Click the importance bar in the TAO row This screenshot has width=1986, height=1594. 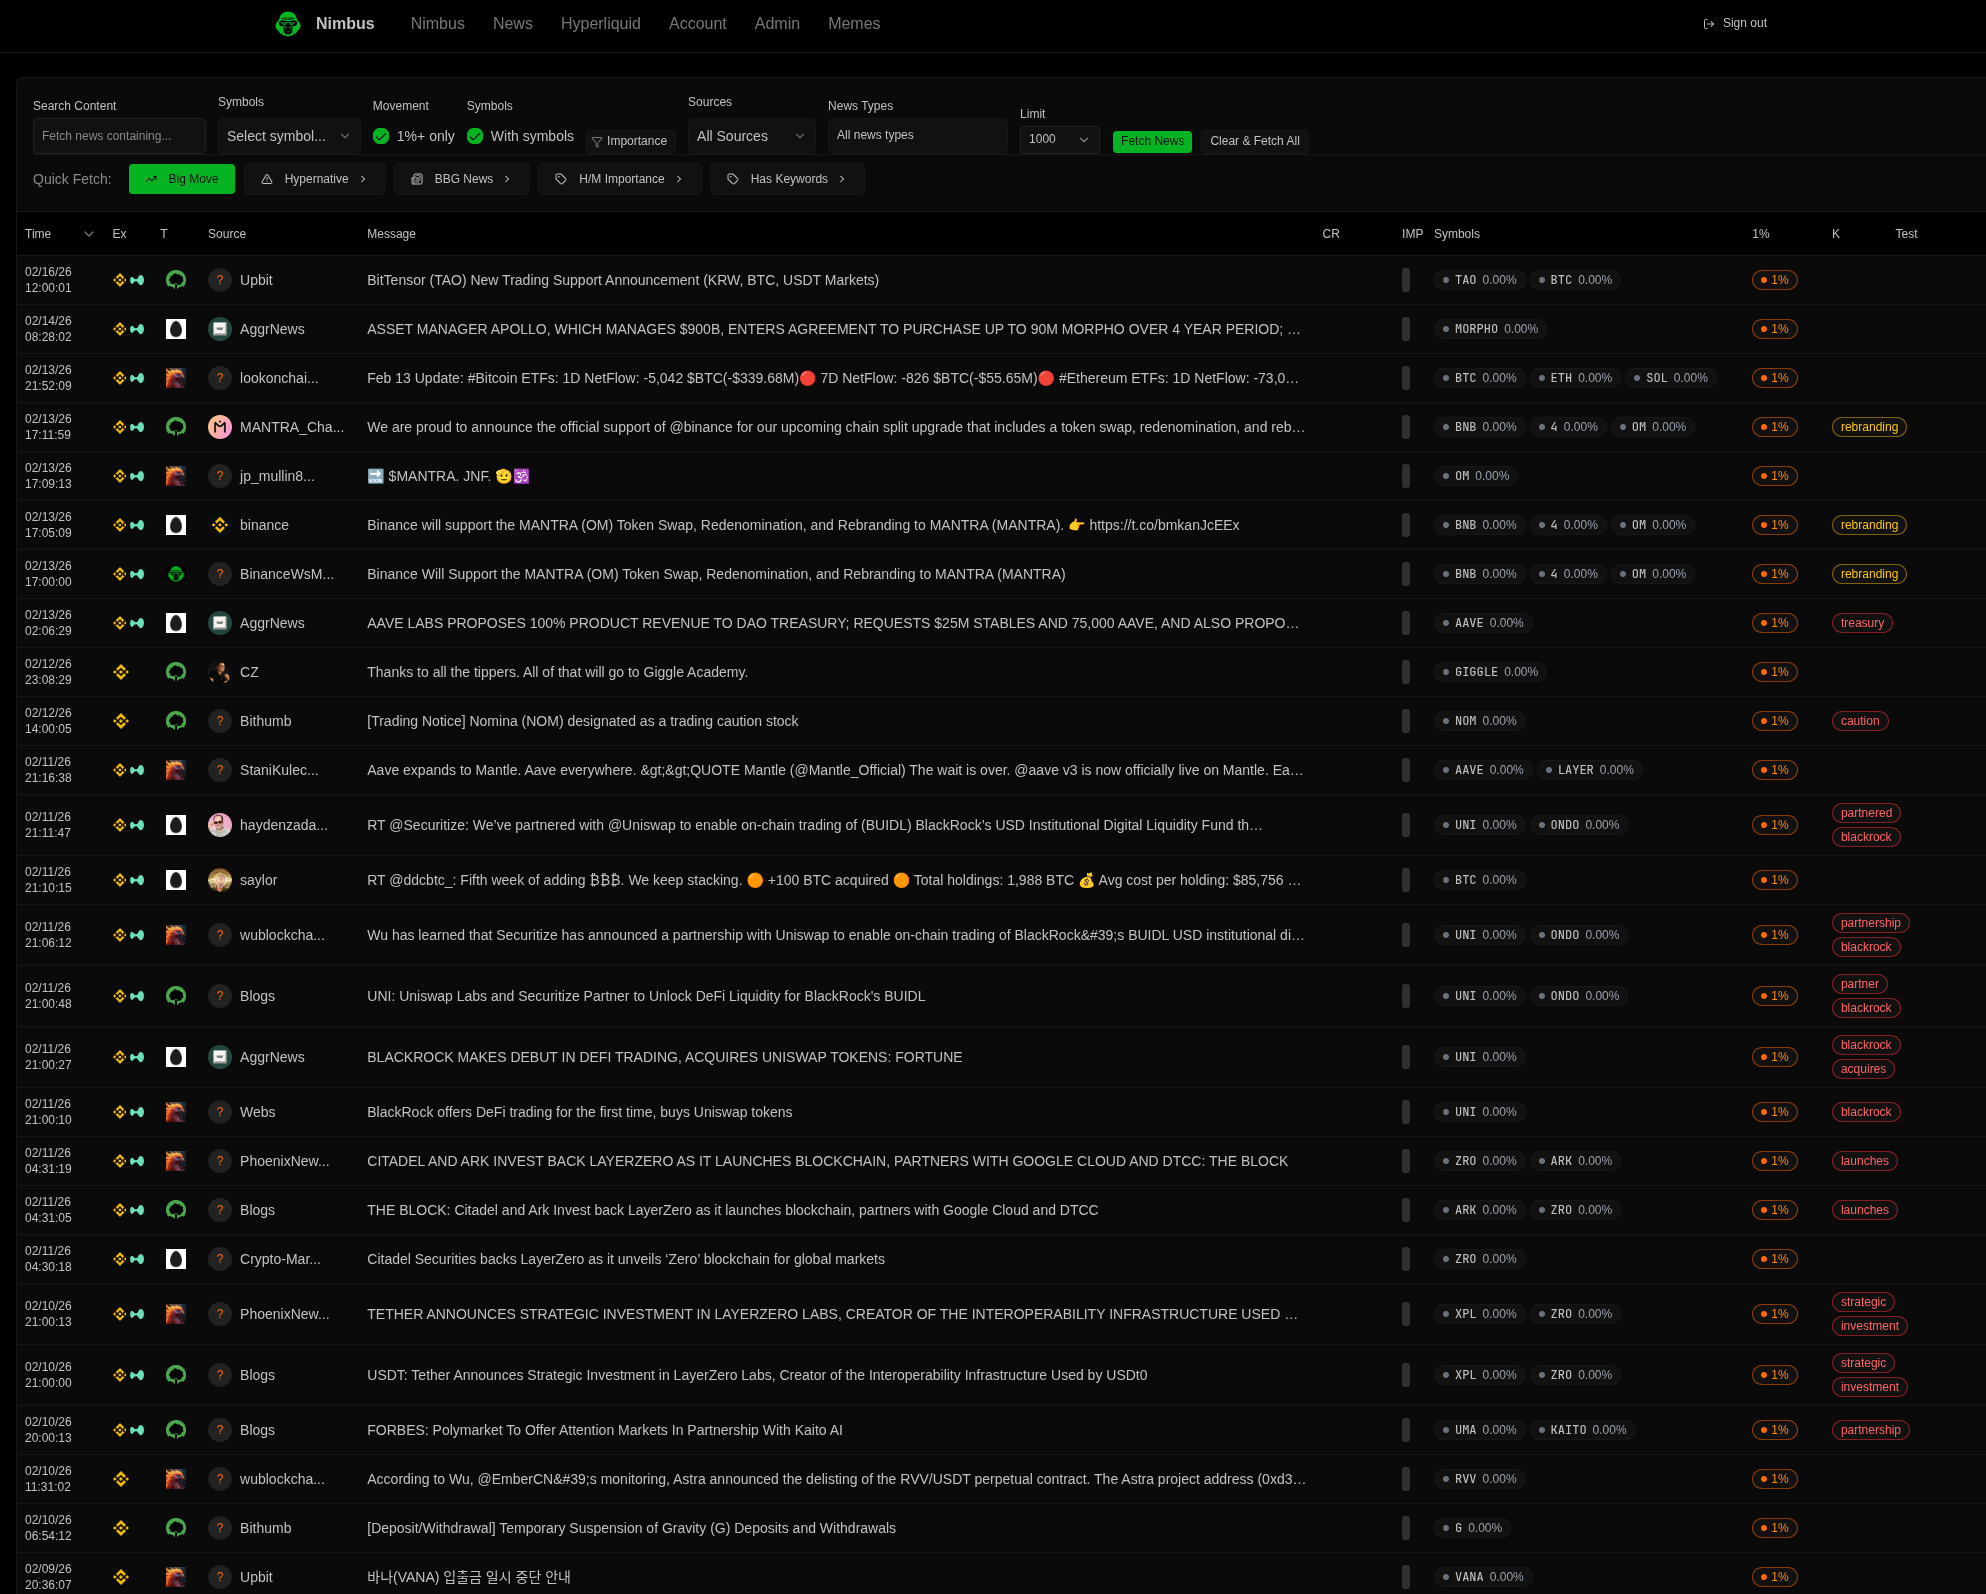(1406, 280)
